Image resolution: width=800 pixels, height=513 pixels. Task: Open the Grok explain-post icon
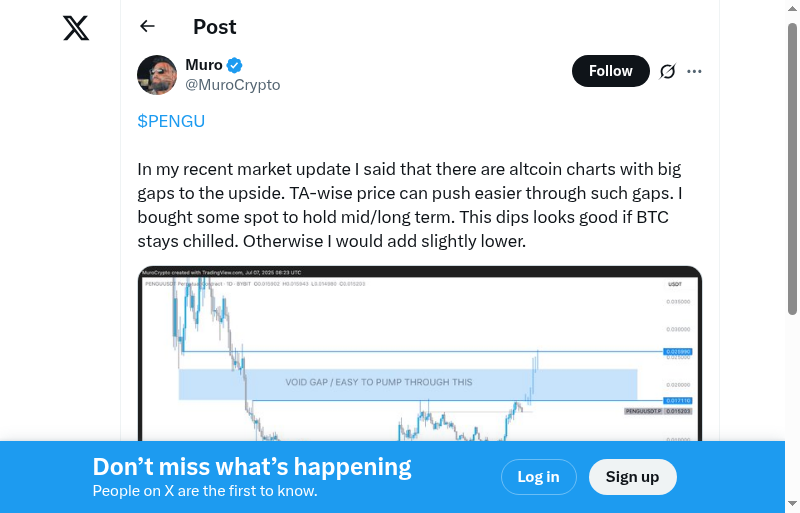pos(667,71)
